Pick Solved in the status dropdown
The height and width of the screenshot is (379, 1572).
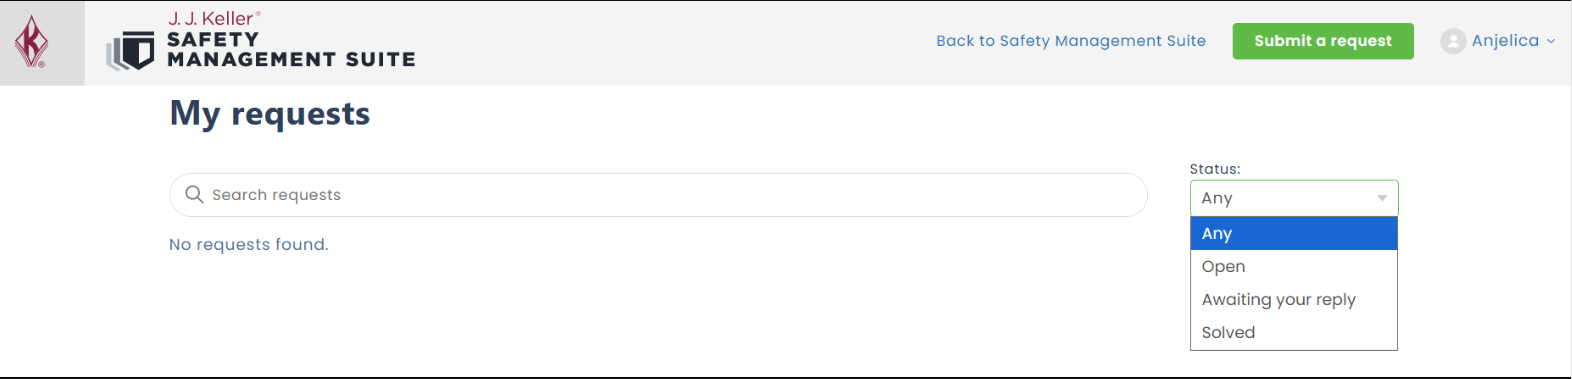tap(1294, 332)
